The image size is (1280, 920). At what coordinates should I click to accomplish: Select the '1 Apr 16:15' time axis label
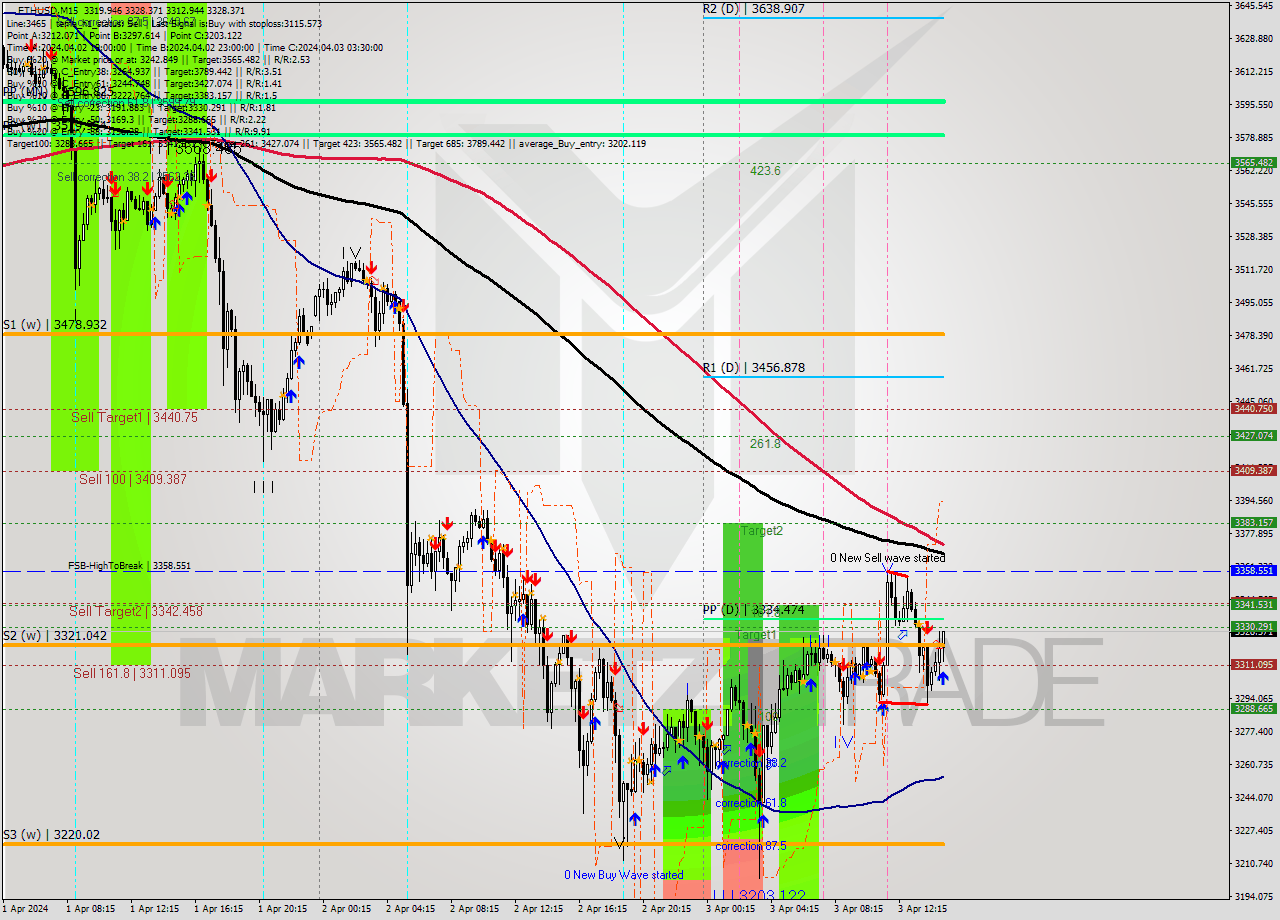(219, 910)
